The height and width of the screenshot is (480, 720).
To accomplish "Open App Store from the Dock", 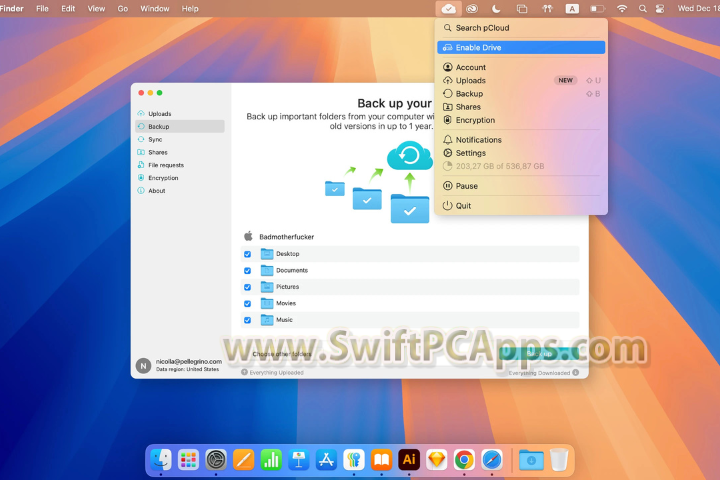I will tap(326, 459).
